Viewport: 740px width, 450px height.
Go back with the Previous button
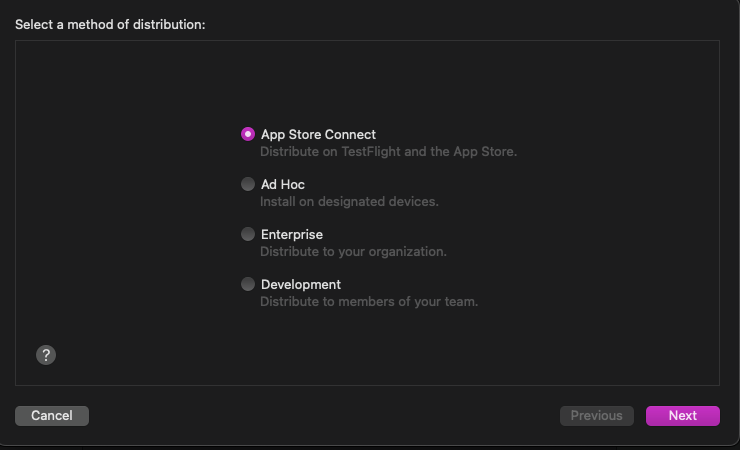pyautogui.click(x=597, y=416)
